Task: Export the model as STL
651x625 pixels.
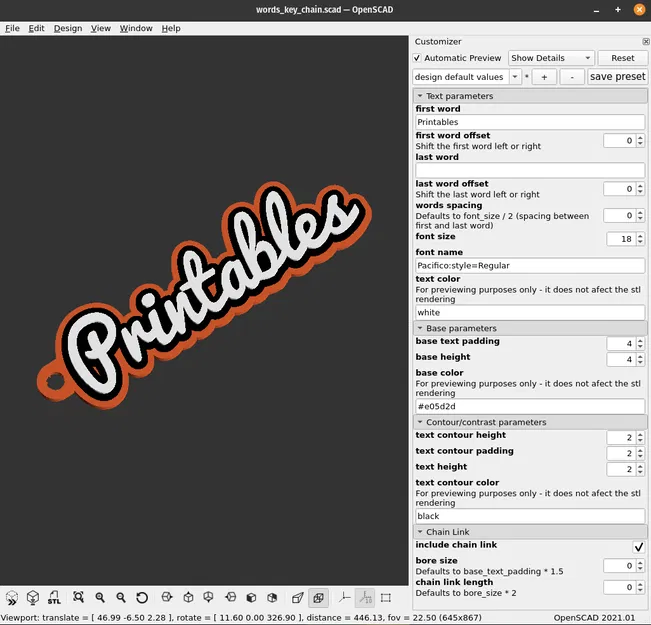Action: point(54,598)
